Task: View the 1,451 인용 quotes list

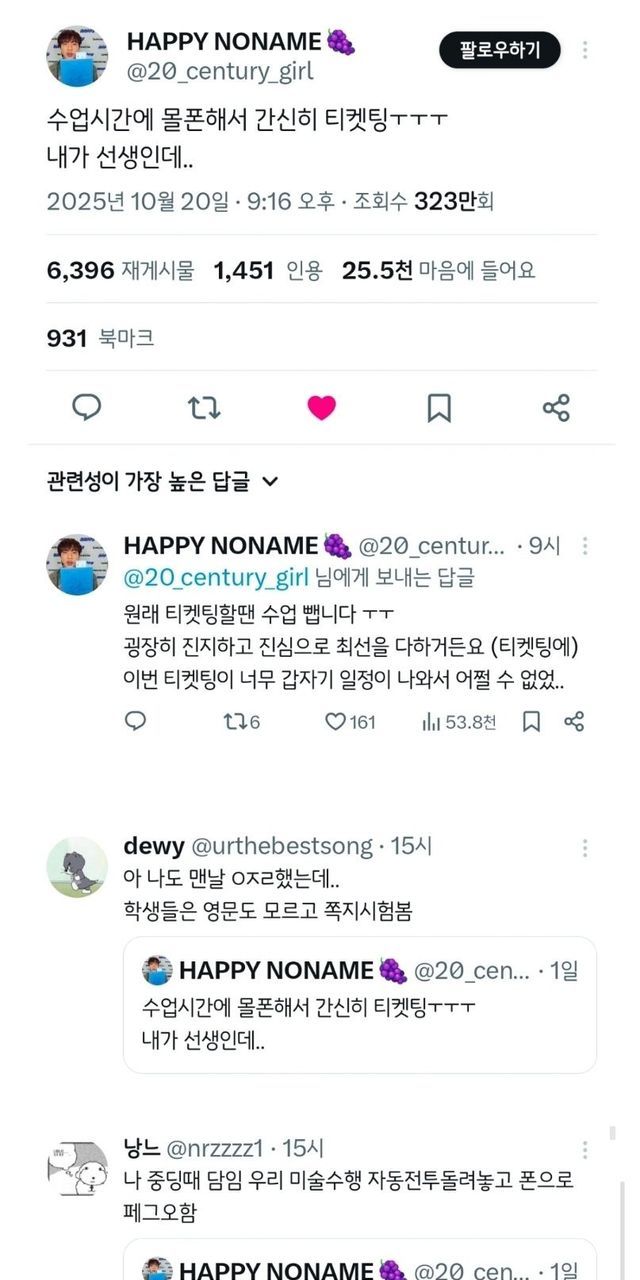Action: click(268, 270)
